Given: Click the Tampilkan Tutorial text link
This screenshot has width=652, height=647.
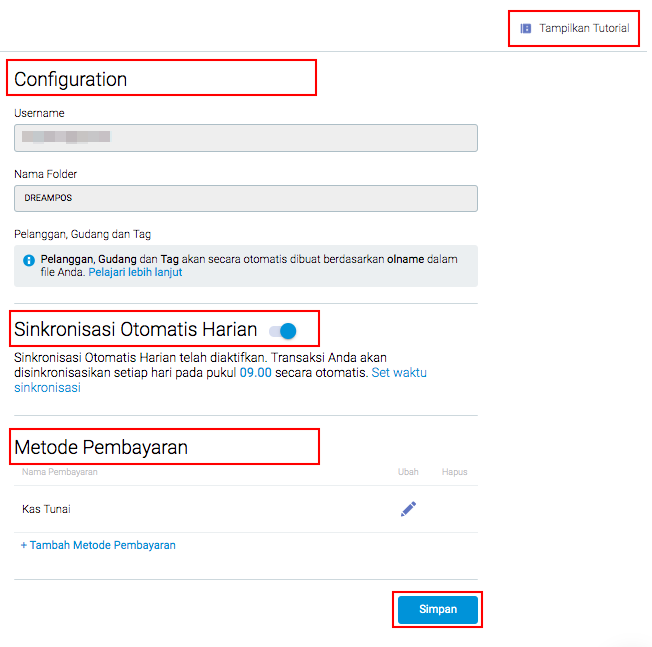Looking at the screenshot, I should pos(584,29).
